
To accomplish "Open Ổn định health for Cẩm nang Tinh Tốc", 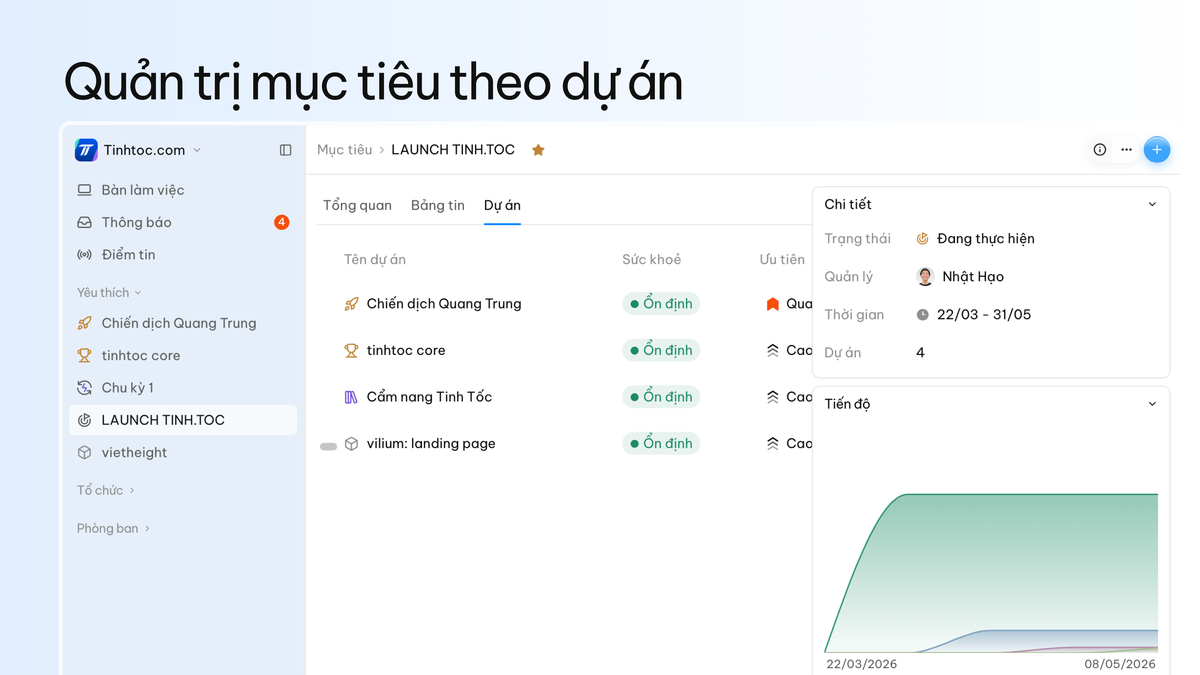I will pyautogui.click(x=661, y=397).
